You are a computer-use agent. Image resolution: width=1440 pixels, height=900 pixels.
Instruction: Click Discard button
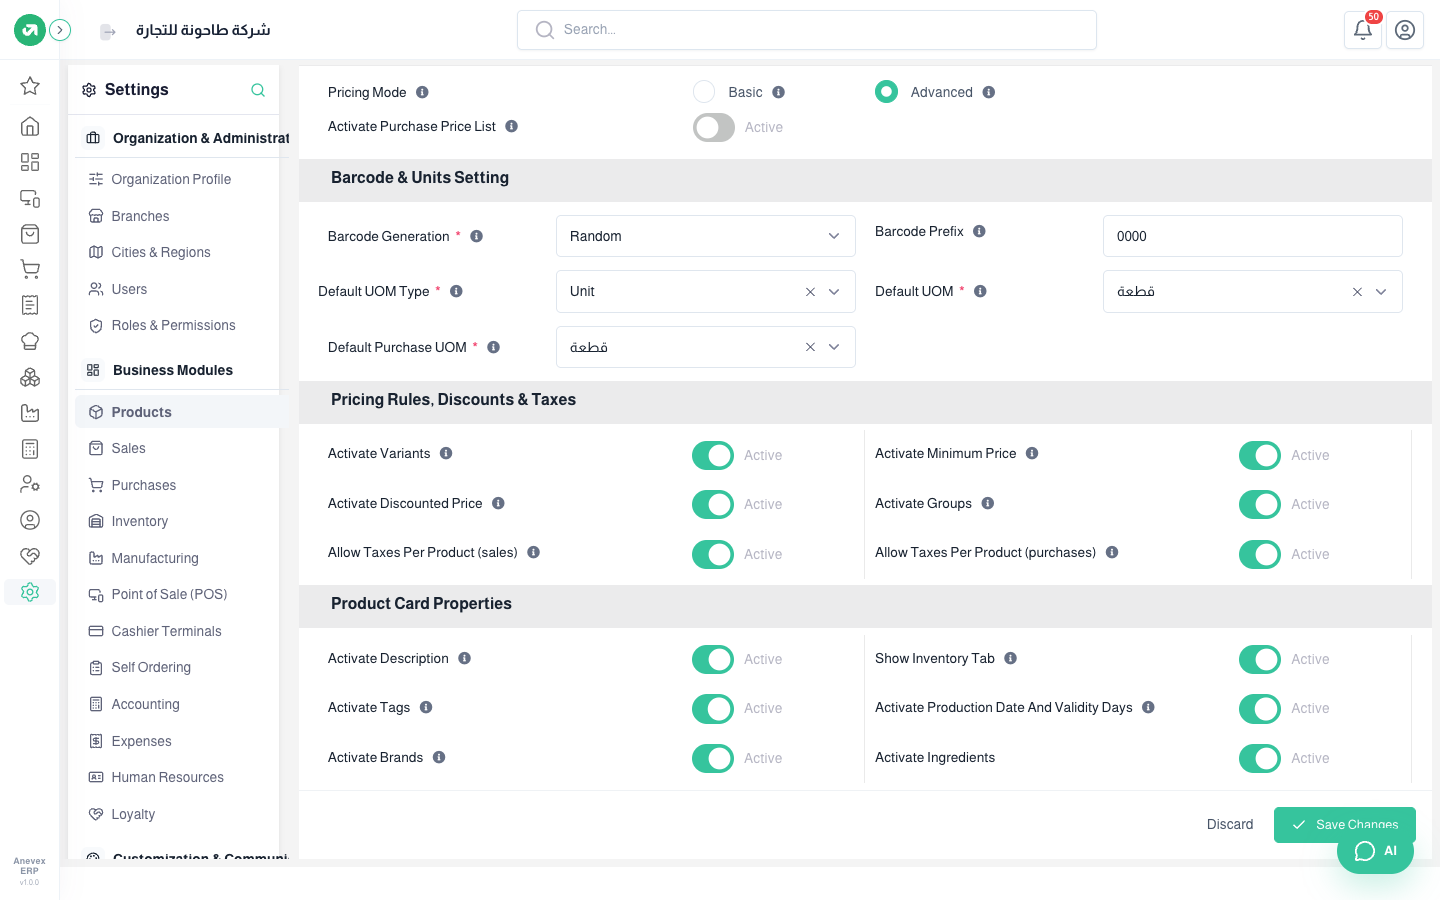[1230, 824]
